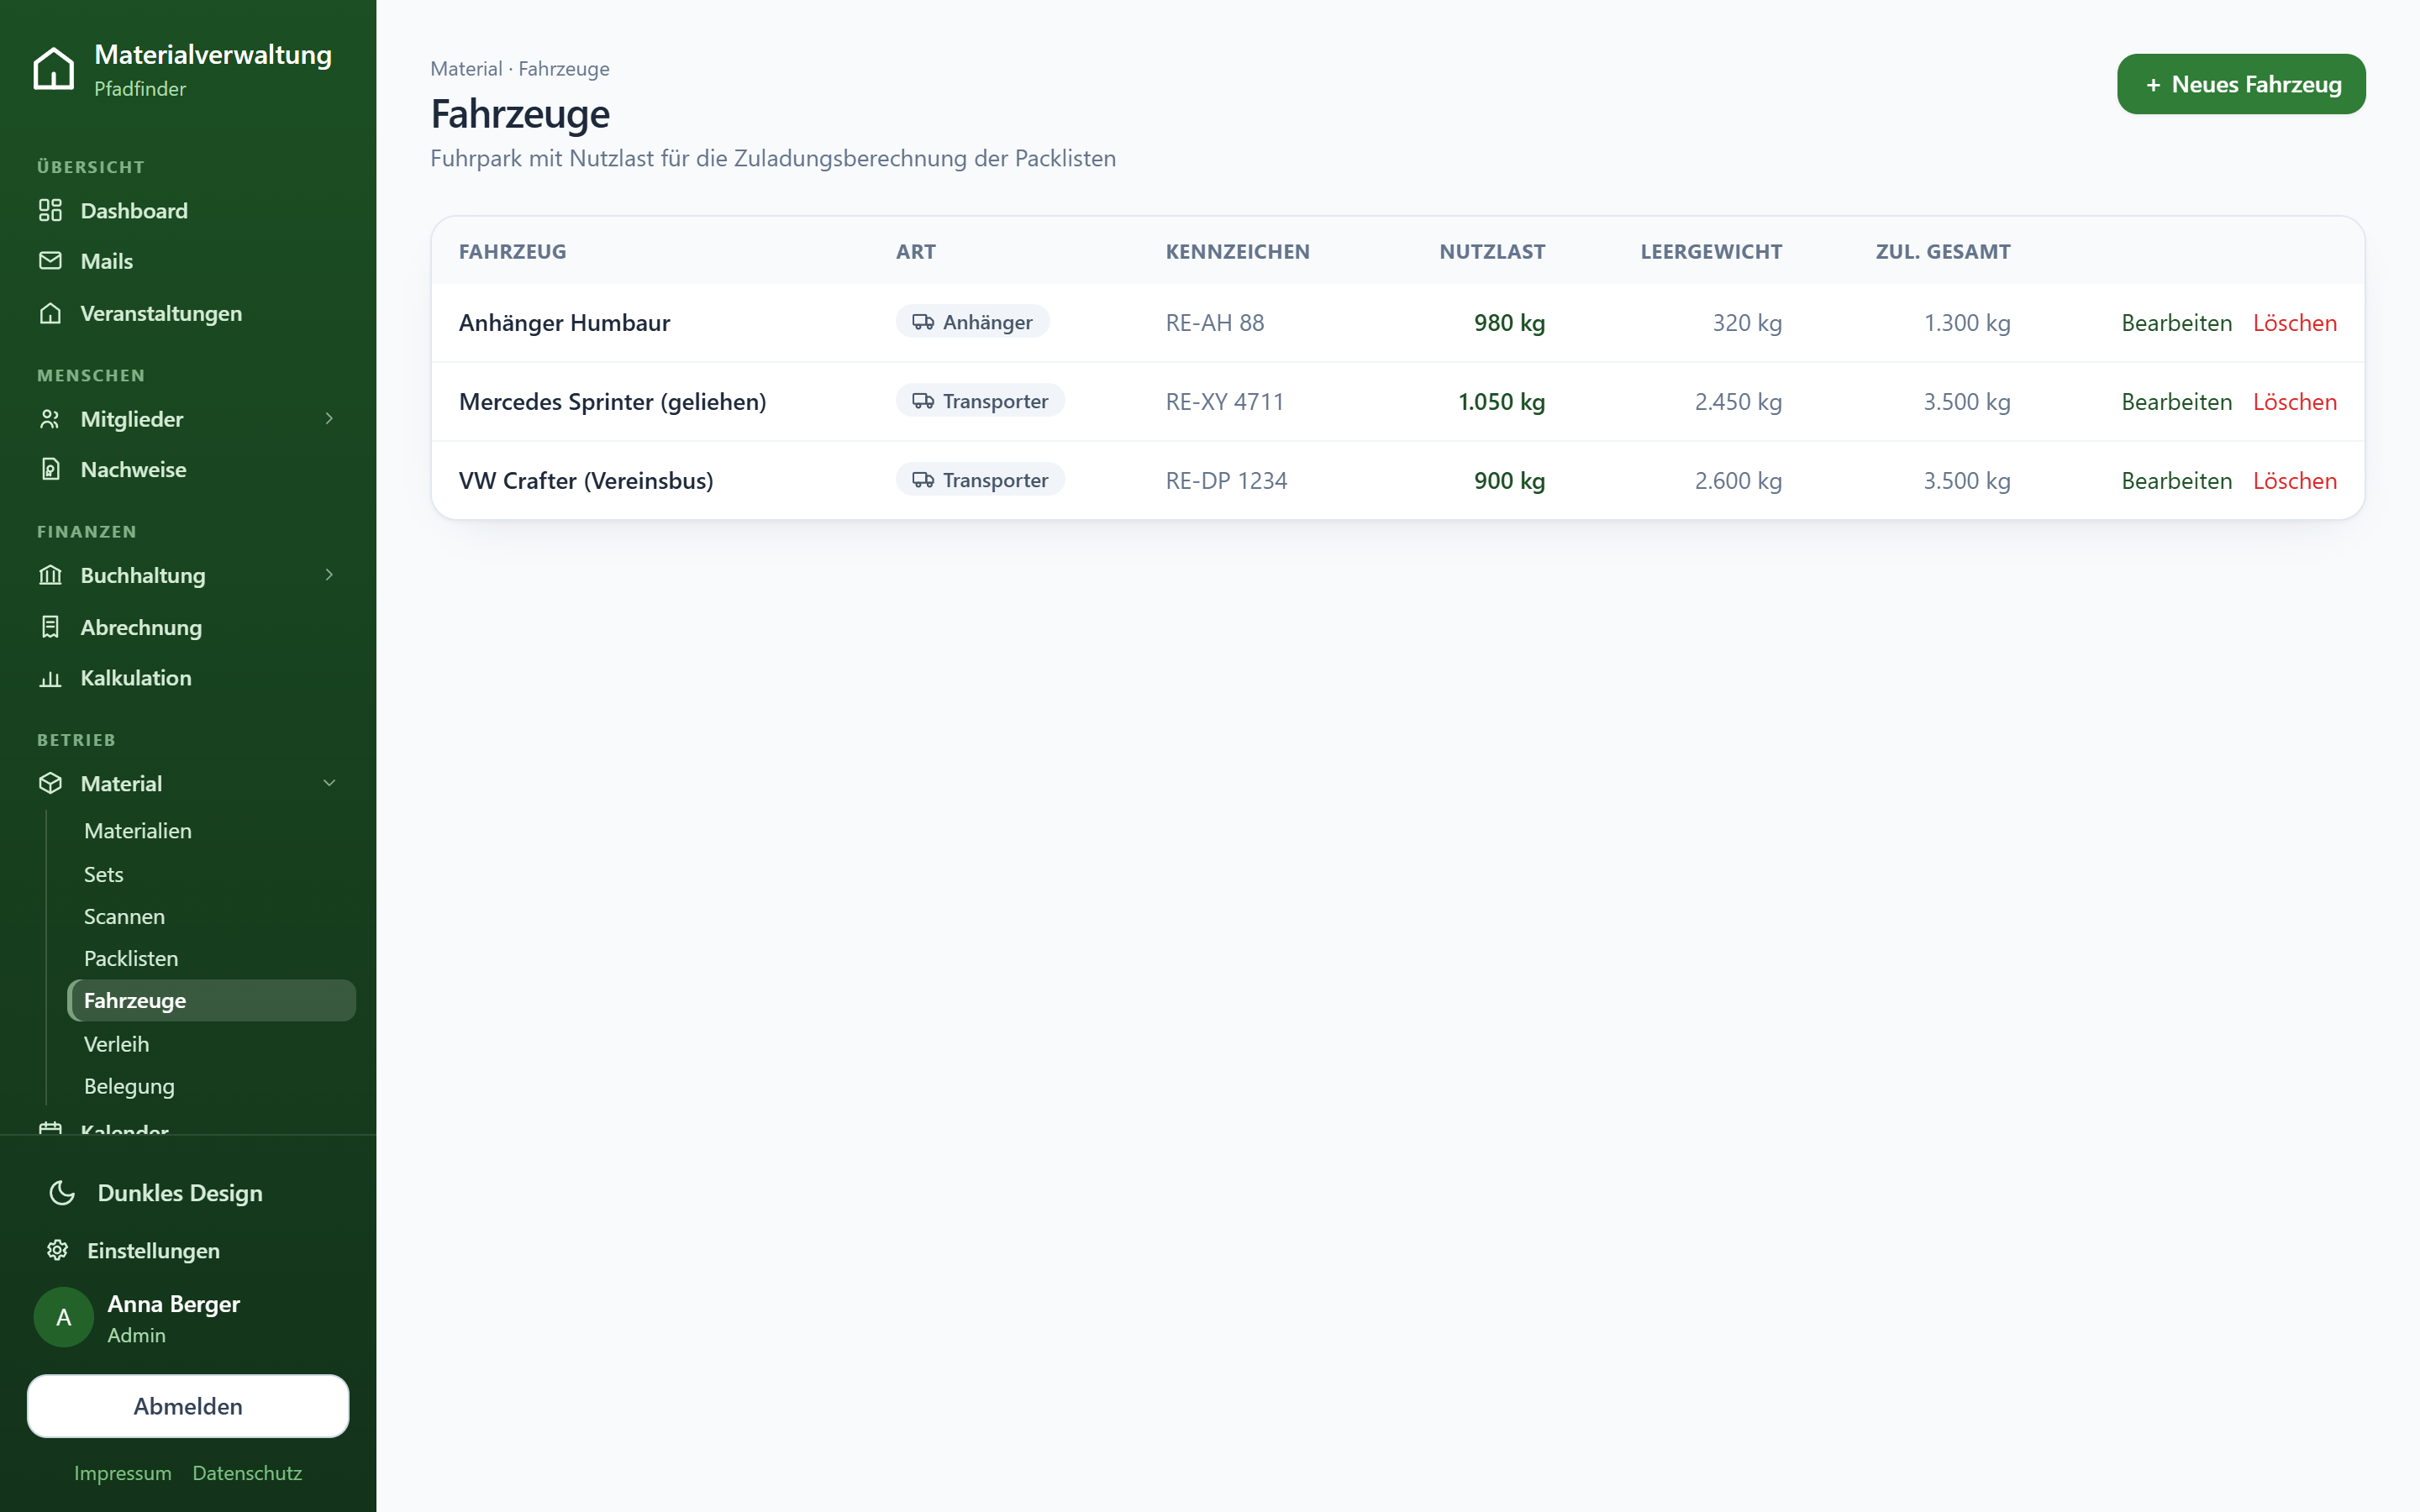Click the Buchhaltung bank icon
The height and width of the screenshot is (1512, 2420).
coord(50,575)
